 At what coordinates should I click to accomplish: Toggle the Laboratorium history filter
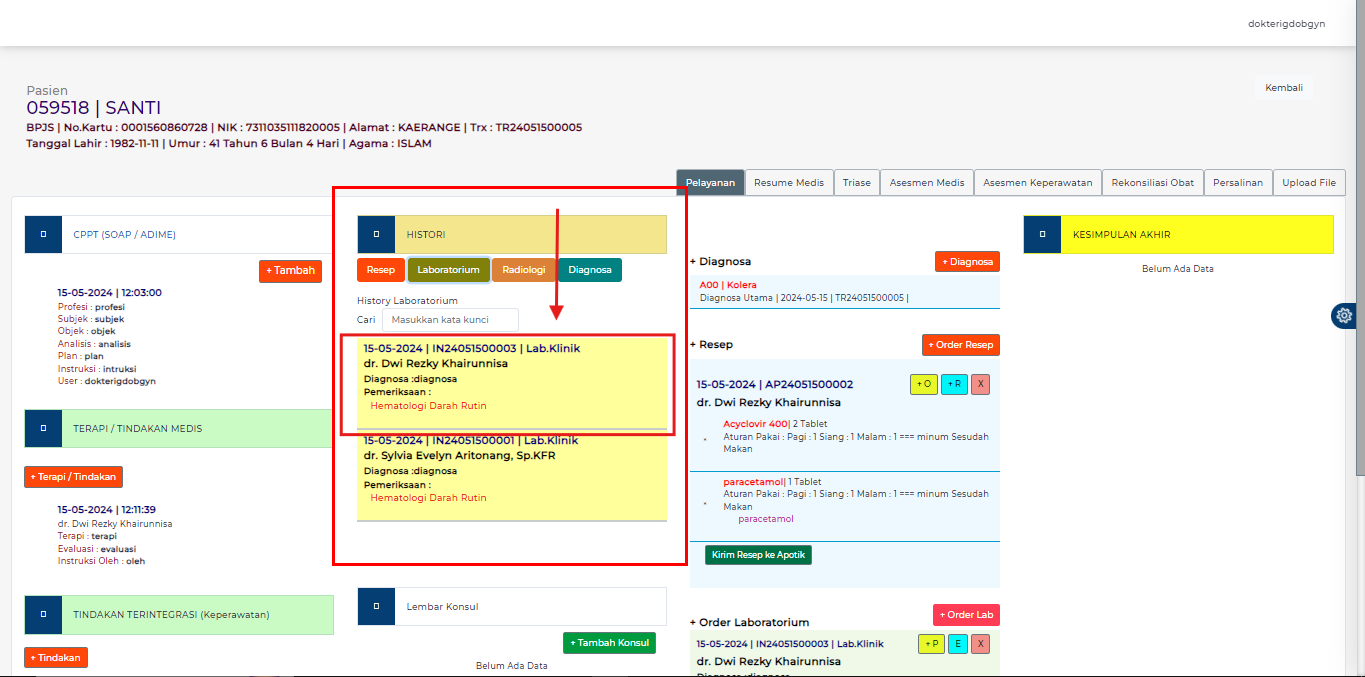[x=448, y=269]
